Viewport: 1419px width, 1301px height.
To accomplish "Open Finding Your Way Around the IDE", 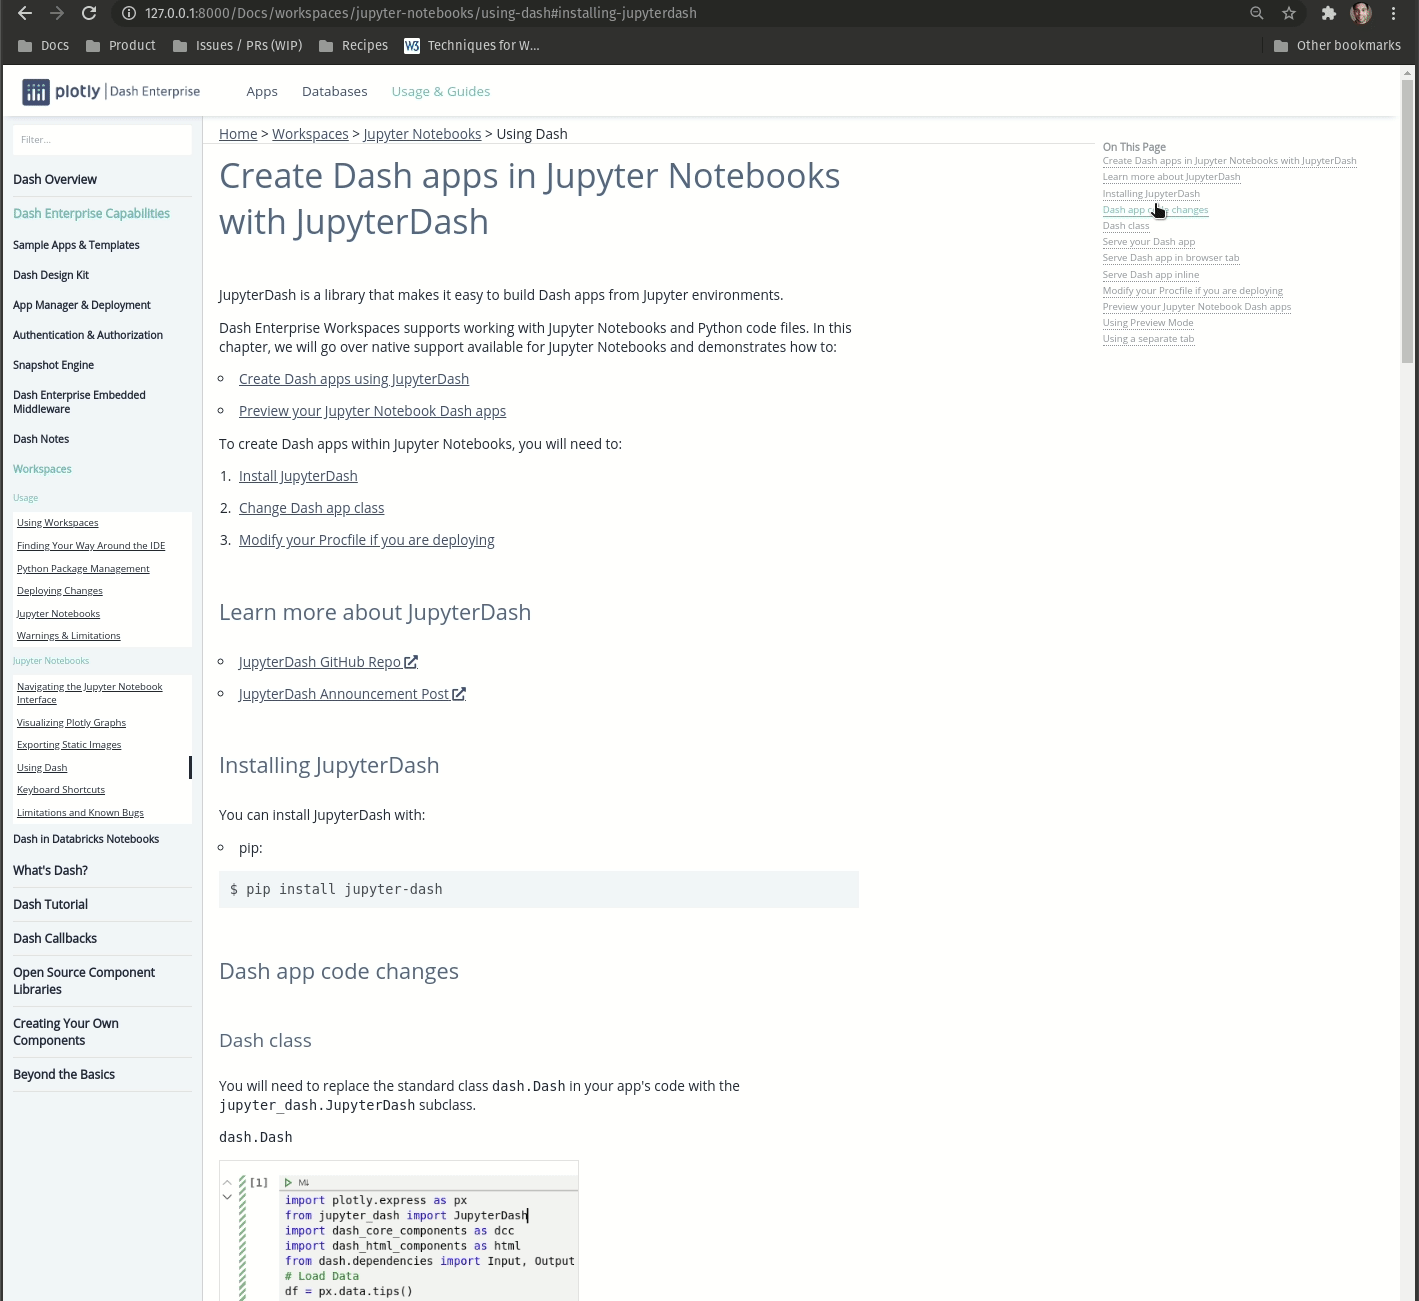I will (x=91, y=546).
